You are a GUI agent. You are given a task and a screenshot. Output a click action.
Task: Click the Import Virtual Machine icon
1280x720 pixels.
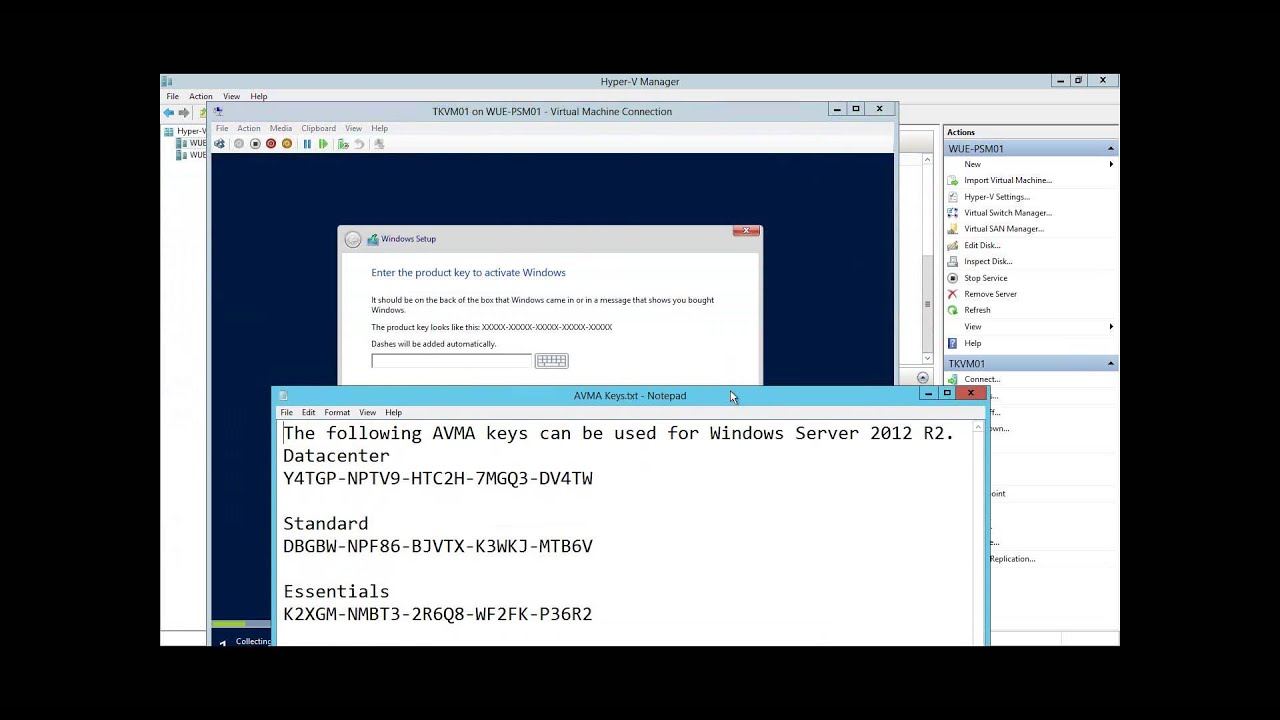[953, 180]
